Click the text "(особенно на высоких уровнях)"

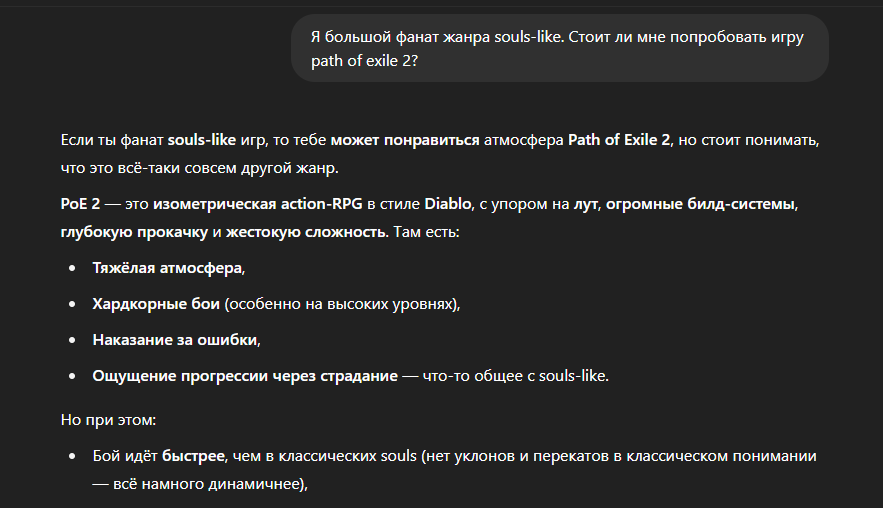pos(340,304)
